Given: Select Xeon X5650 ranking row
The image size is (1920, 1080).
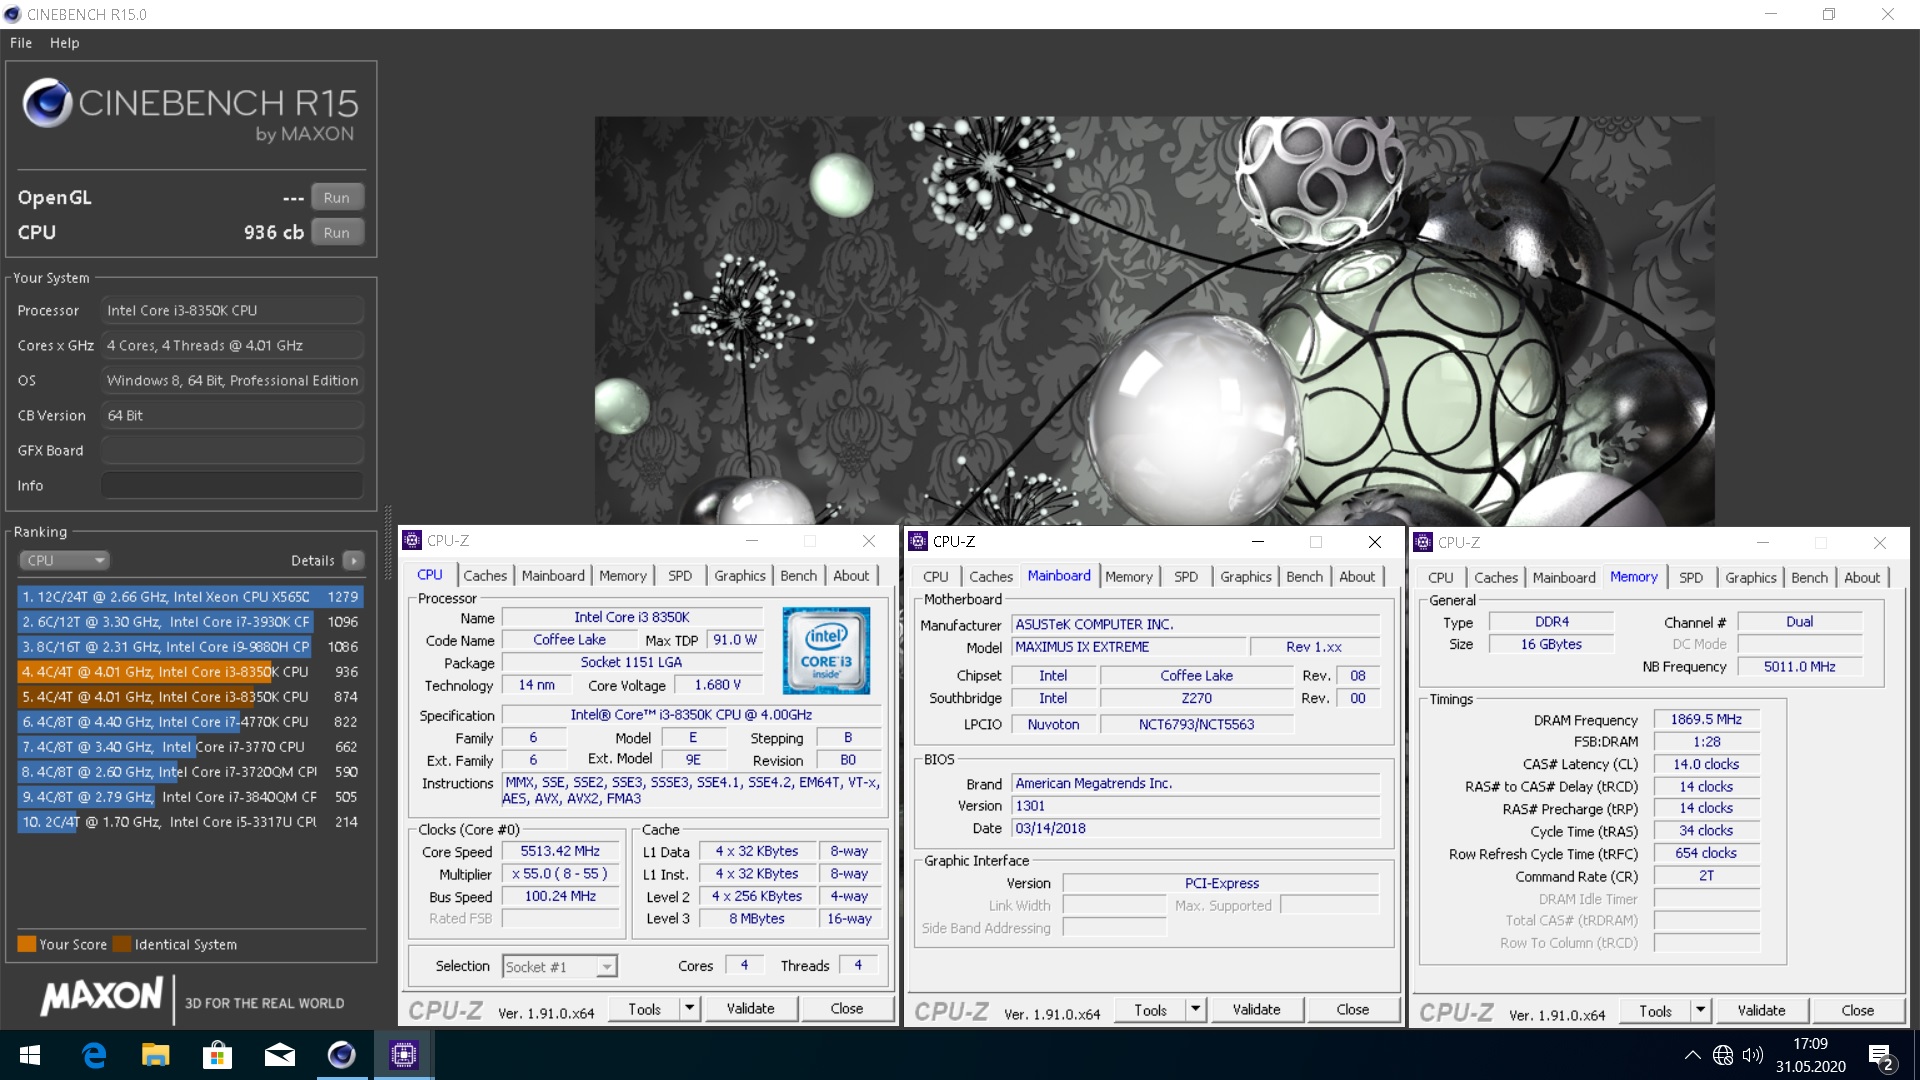Looking at the screenshot, I should click(190, 597).
